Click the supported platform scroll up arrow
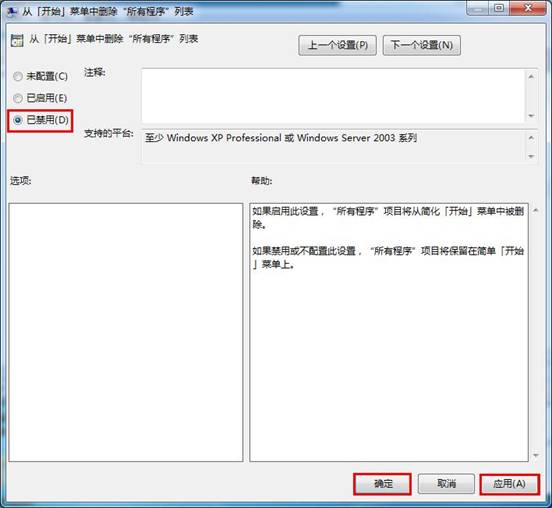Image resolution: width=552 pixels, height=508 pixels. coord(531,138)
